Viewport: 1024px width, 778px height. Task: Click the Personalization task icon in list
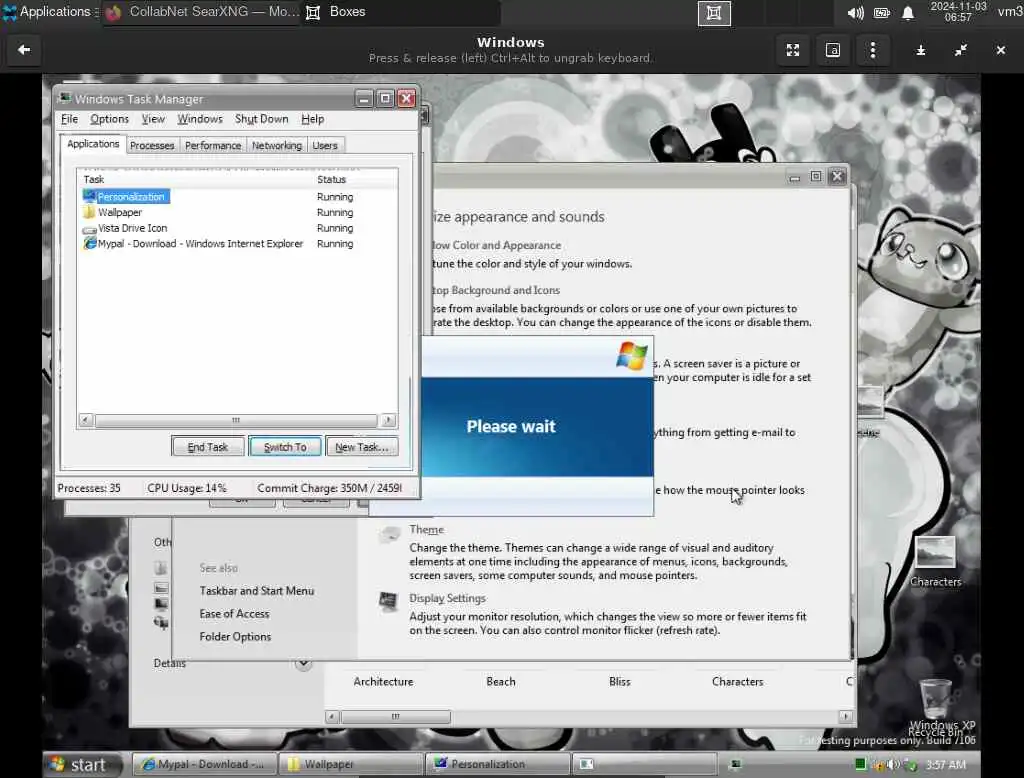[89, 197]
